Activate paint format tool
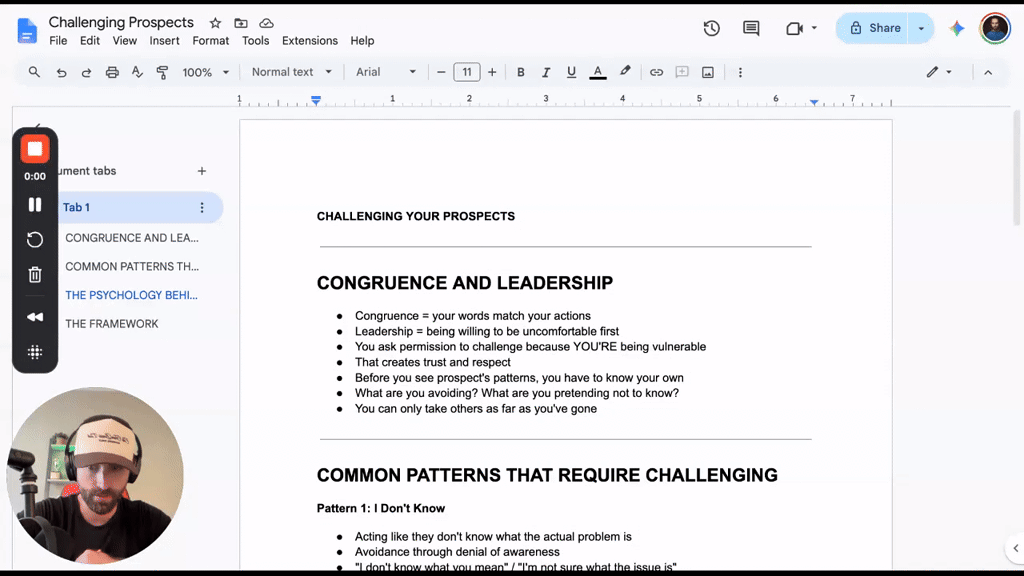The width and height of the screenshot is (1024, 576). 162,72
